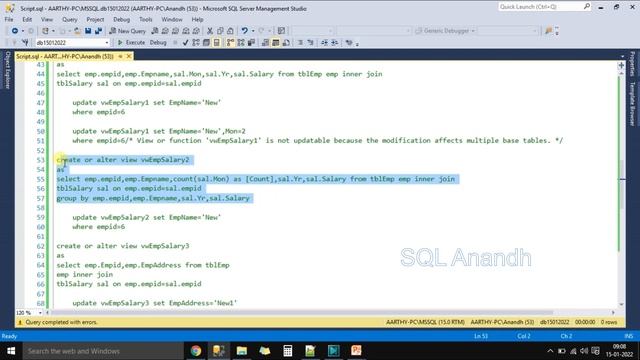Open the Windows Start menu
Screen dimensions: 640x360
(x=11, y=351)
